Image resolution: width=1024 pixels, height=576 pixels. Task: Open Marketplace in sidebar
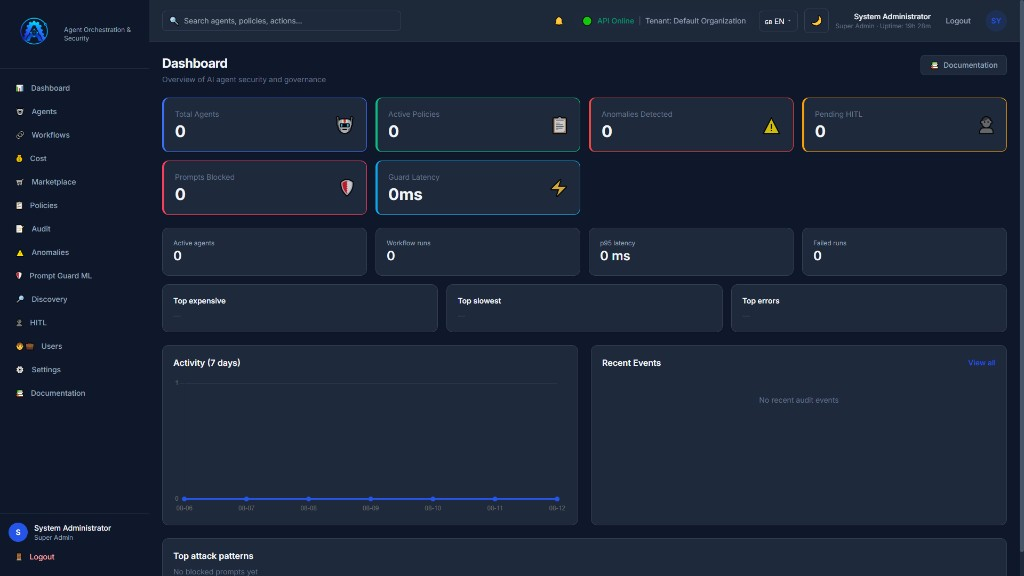[54, 182]
